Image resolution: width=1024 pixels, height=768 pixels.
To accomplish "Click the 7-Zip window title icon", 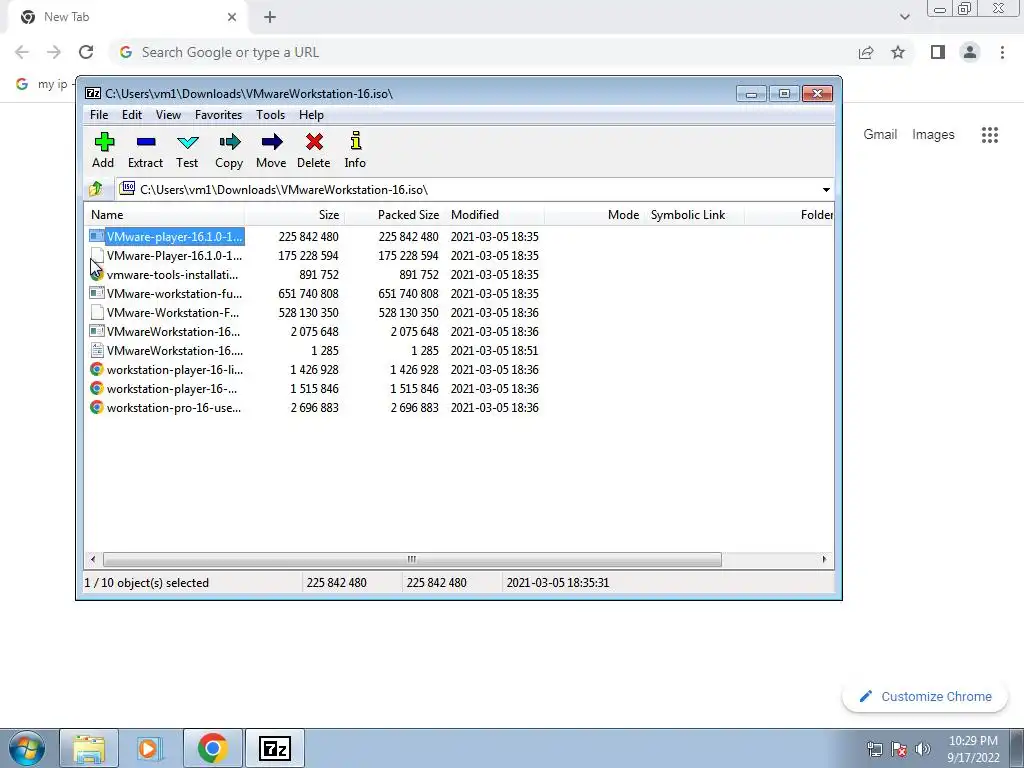I will point(93,93).
